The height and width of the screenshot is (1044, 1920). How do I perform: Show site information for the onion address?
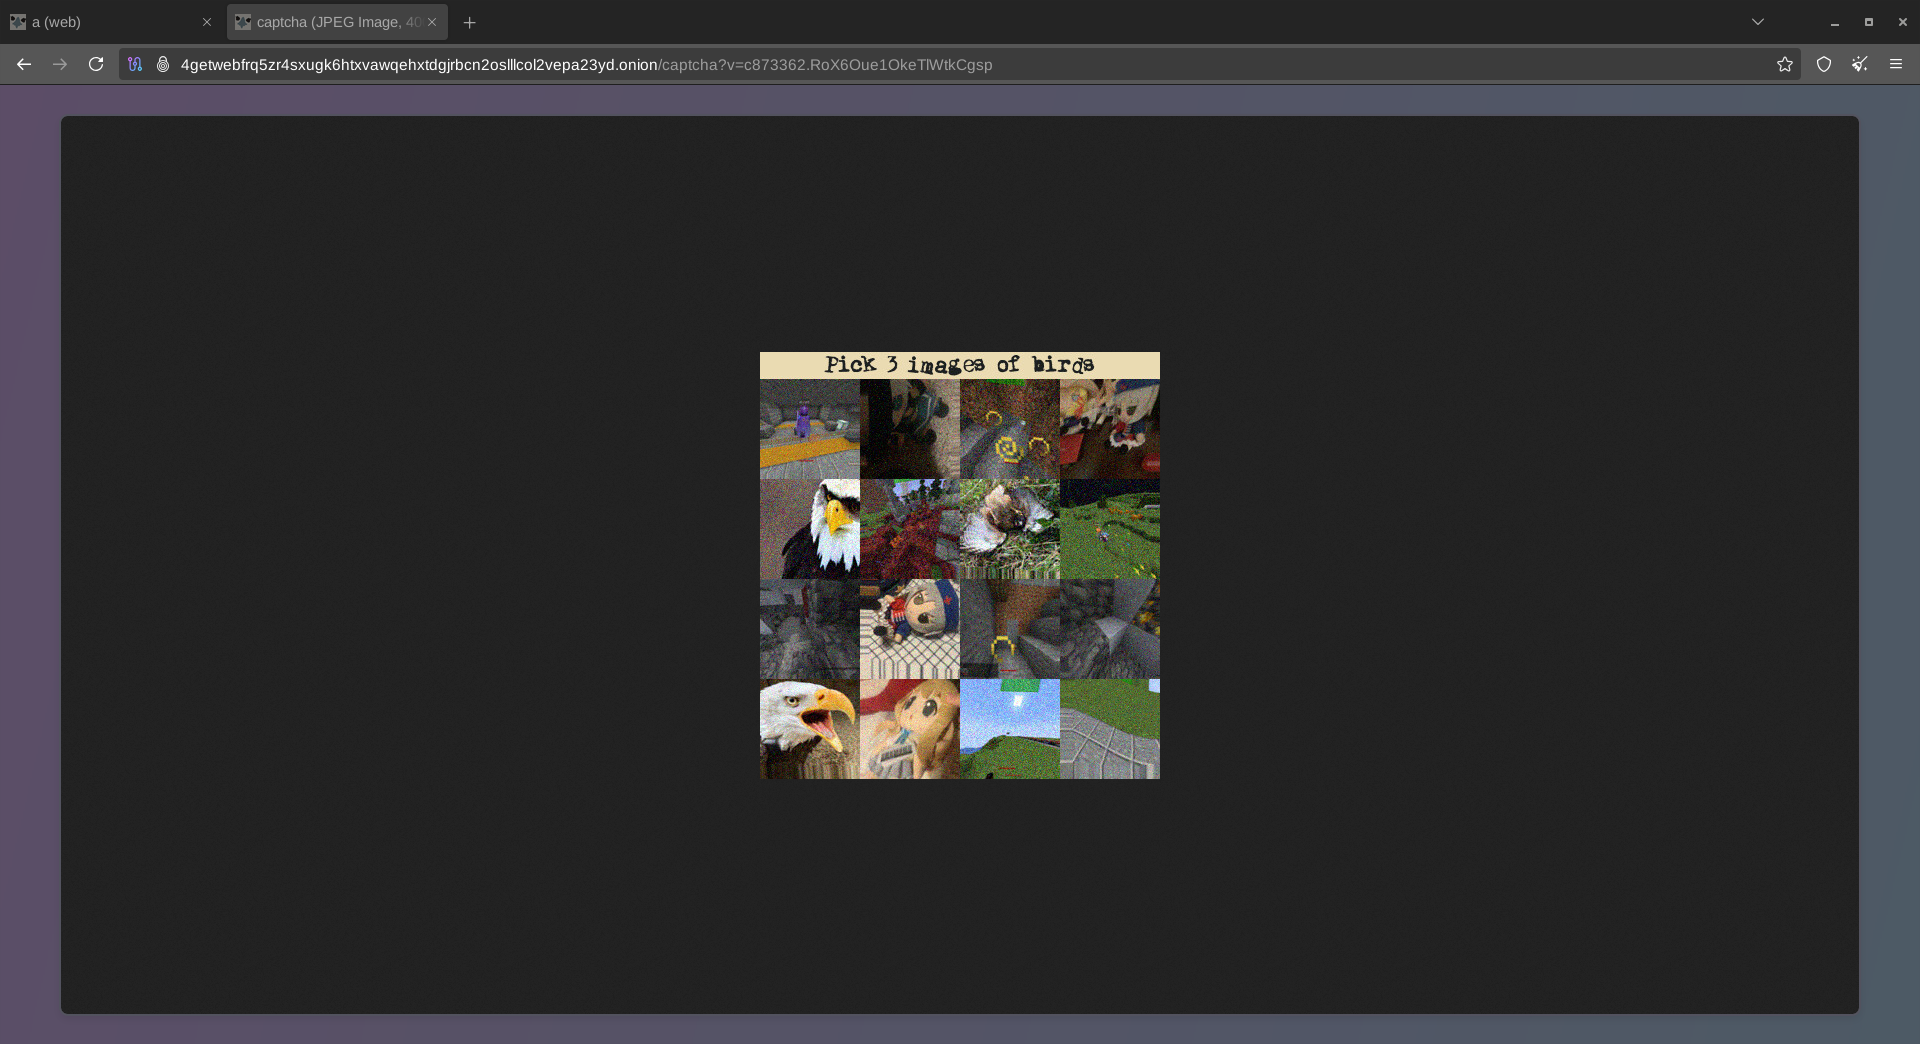point(162,64)
